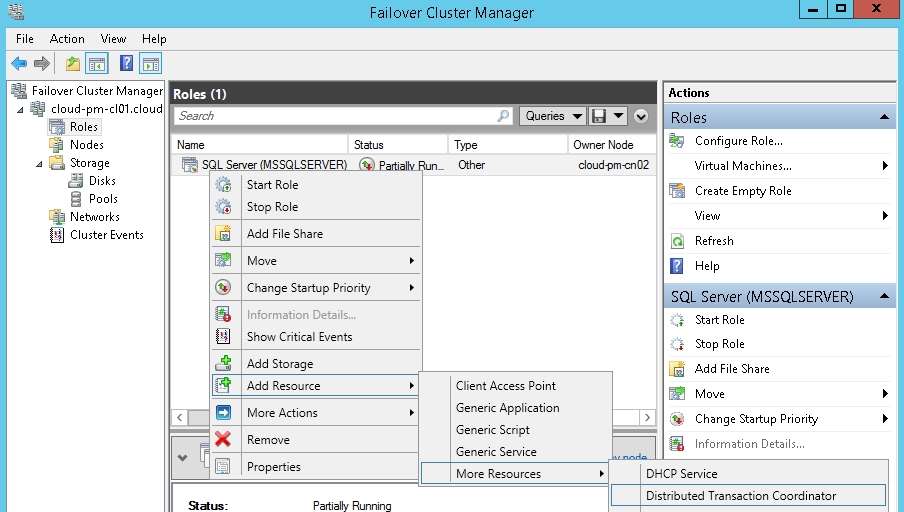Select Show Critical Events in context menu
Viewport: 904px width, 512px height.
[x=315, y=337]
